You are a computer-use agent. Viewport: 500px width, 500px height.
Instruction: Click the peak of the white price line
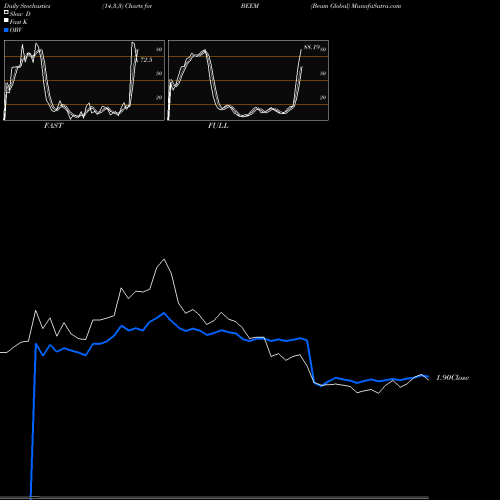pyautogui.click(x=164, y=259)
